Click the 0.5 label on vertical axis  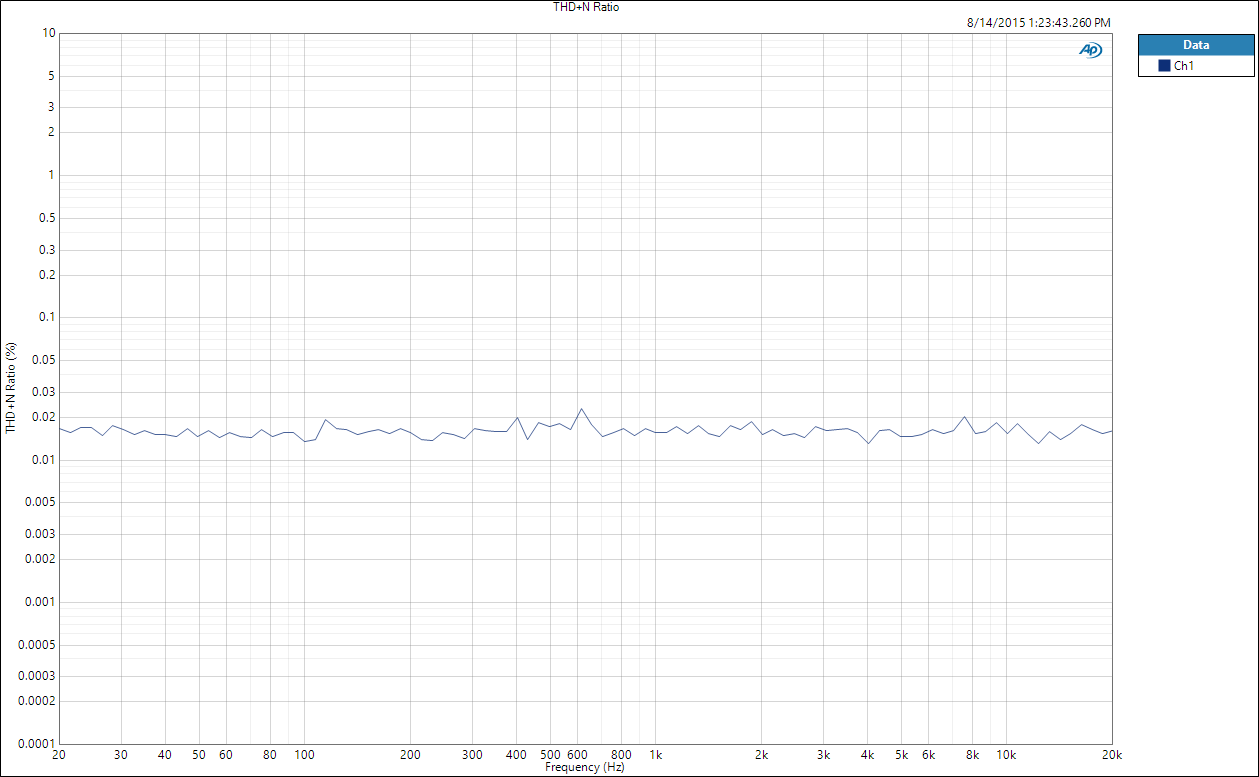tap(45, 218)
